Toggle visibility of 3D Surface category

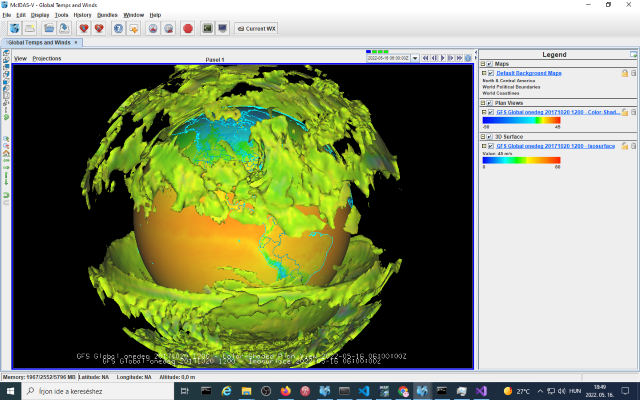489,137
